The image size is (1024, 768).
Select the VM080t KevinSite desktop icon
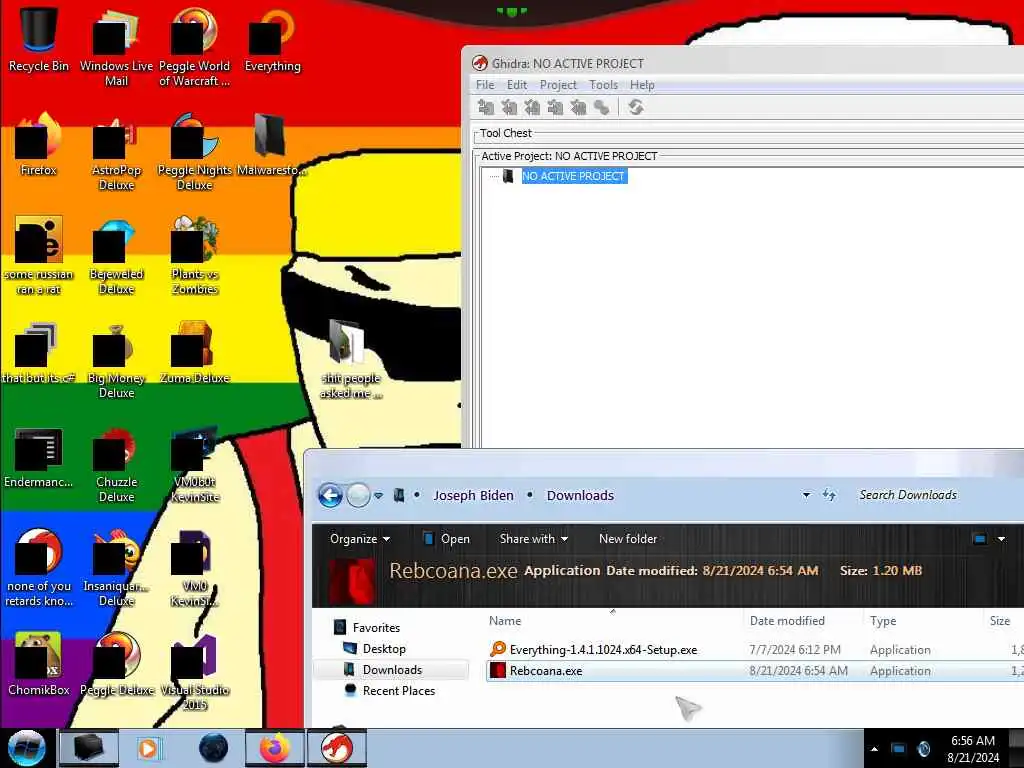point(195,464)
